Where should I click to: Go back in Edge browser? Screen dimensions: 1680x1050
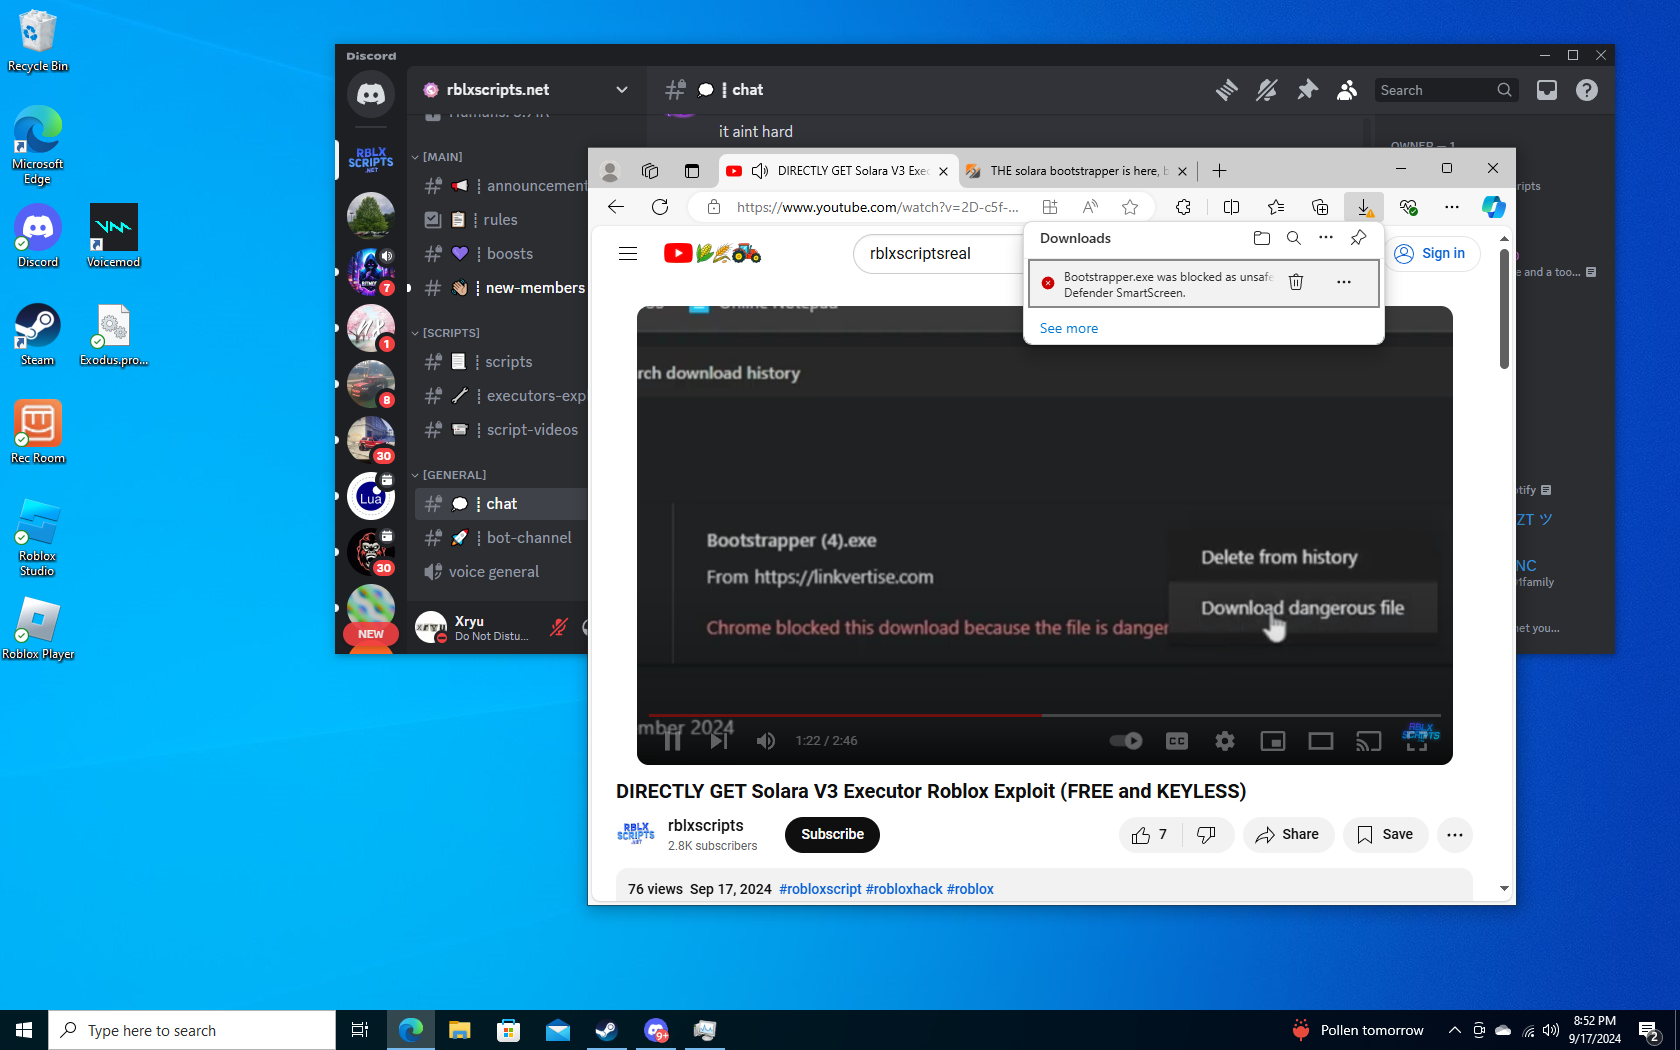(x=616, y=207)
